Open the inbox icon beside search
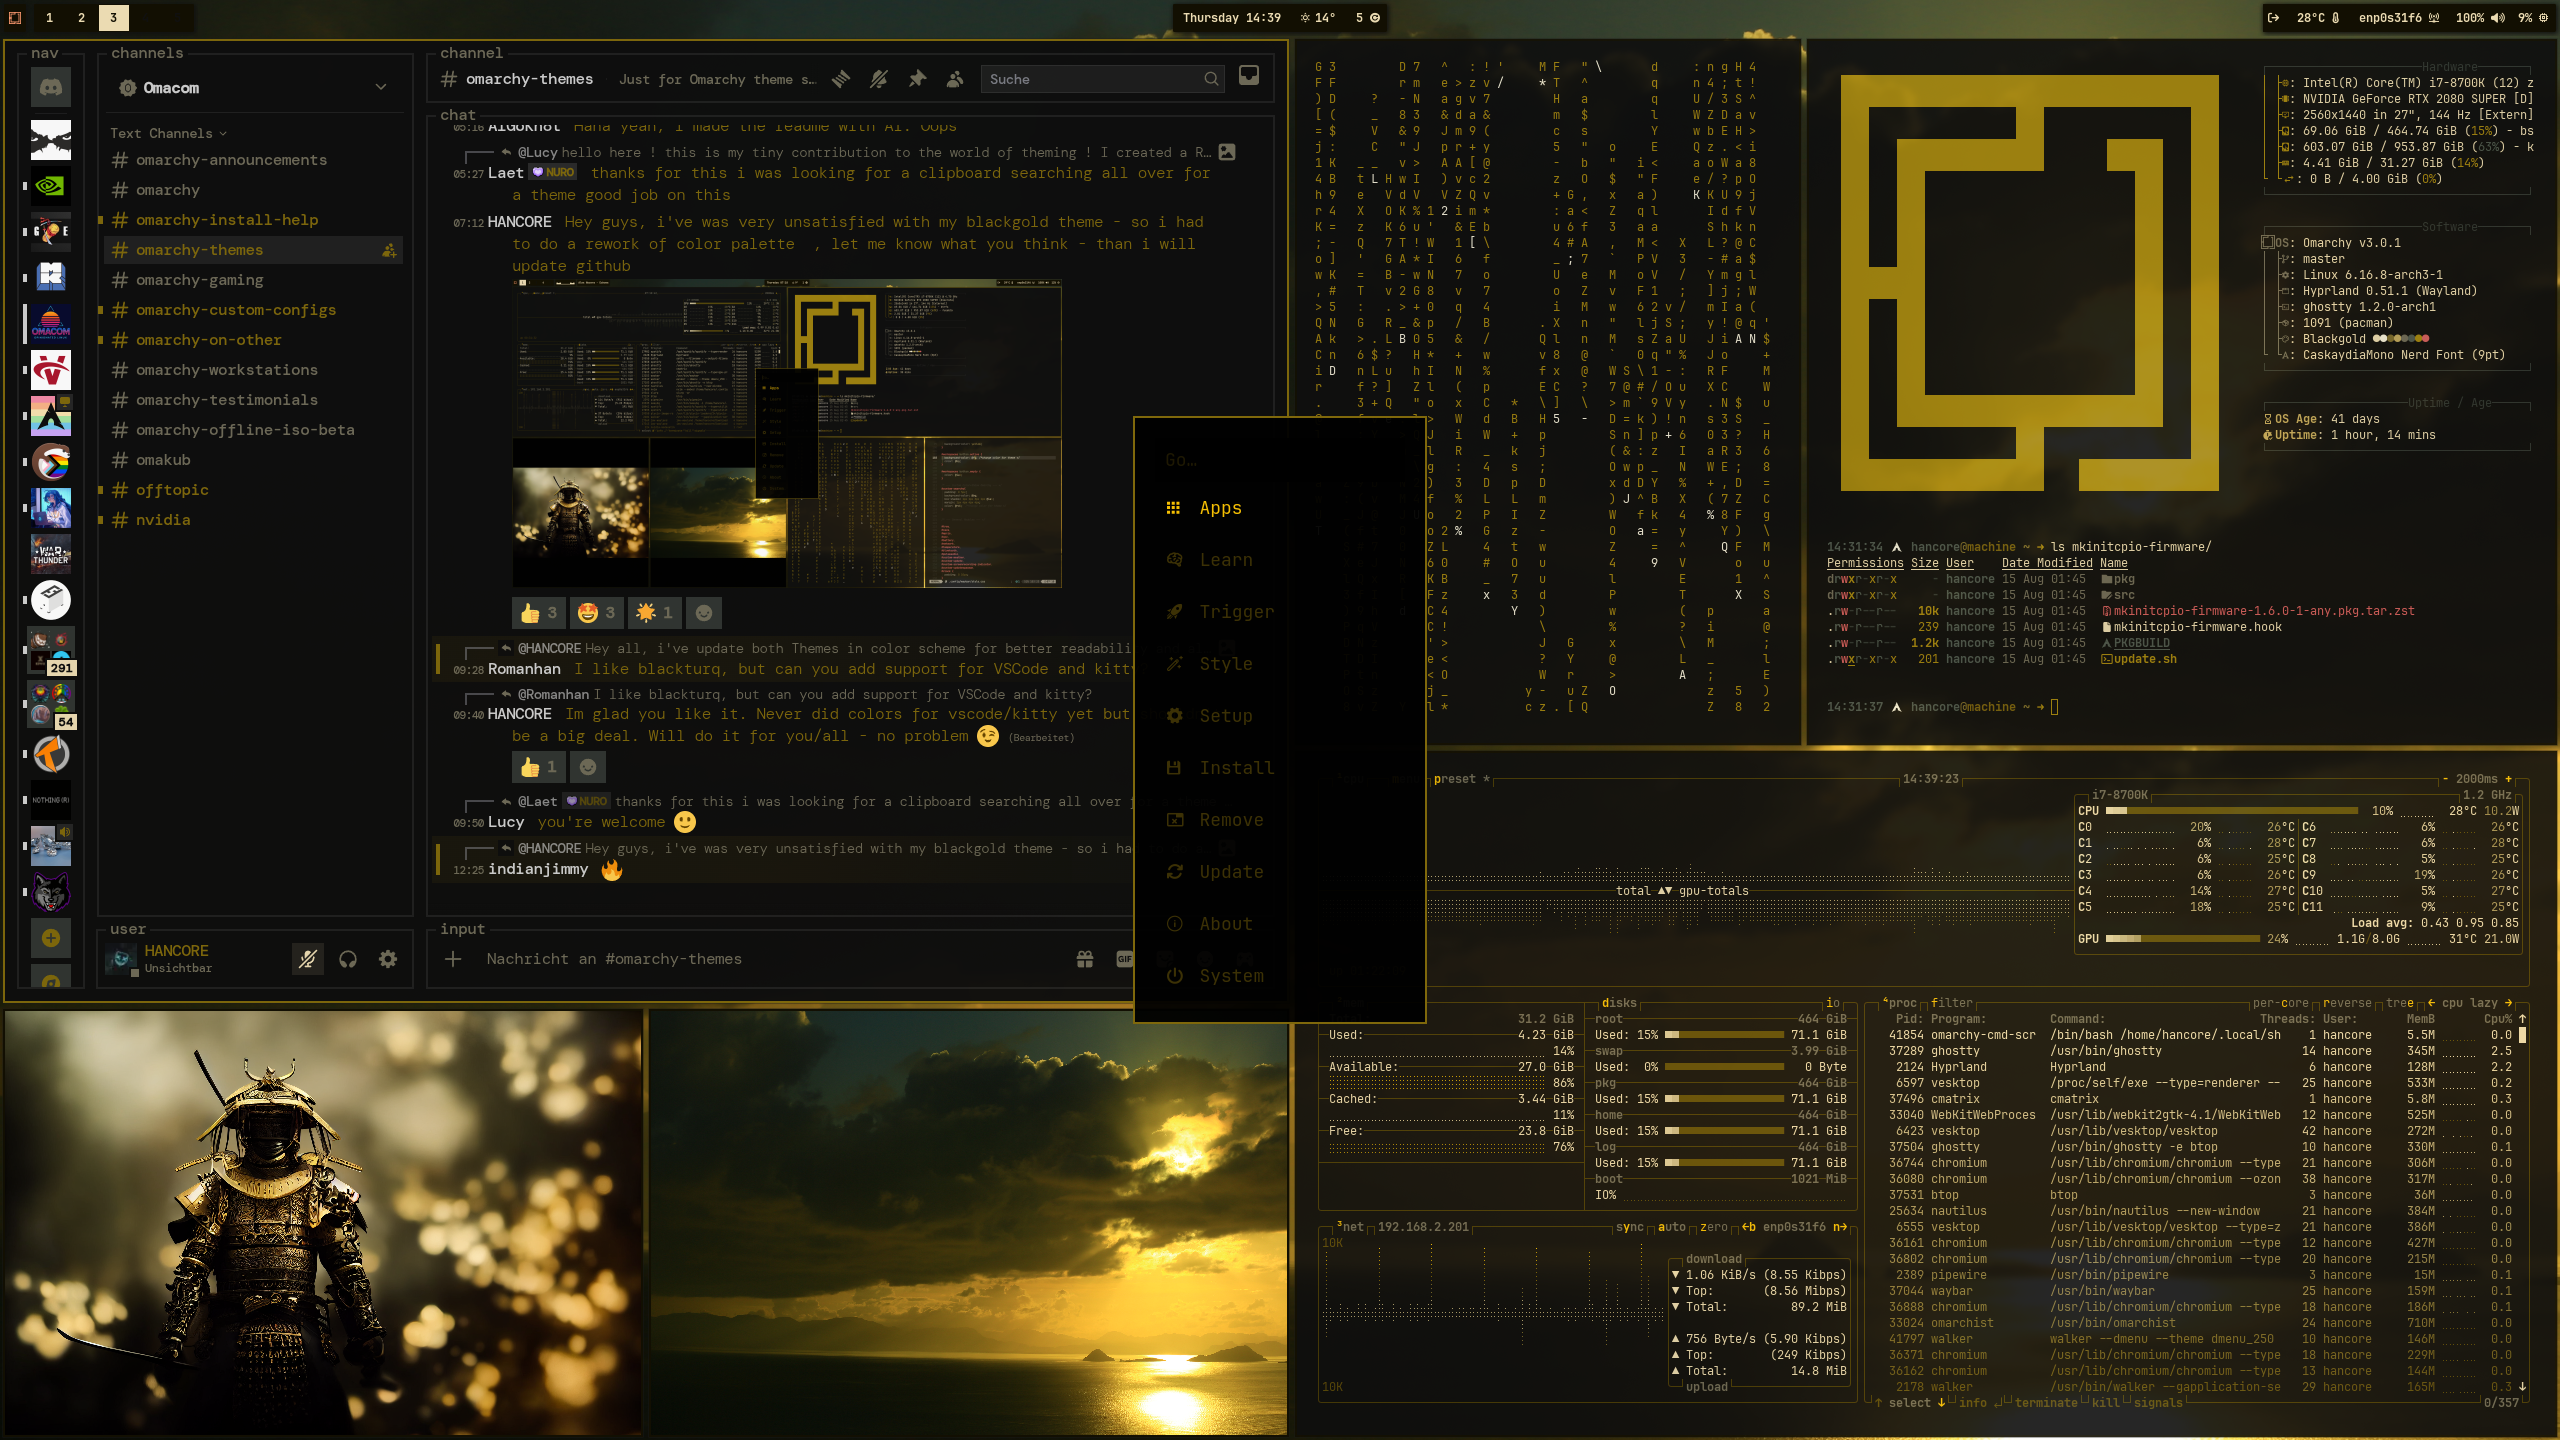The height and width of the screenshot is (1440, 2560). point(1249,77)
